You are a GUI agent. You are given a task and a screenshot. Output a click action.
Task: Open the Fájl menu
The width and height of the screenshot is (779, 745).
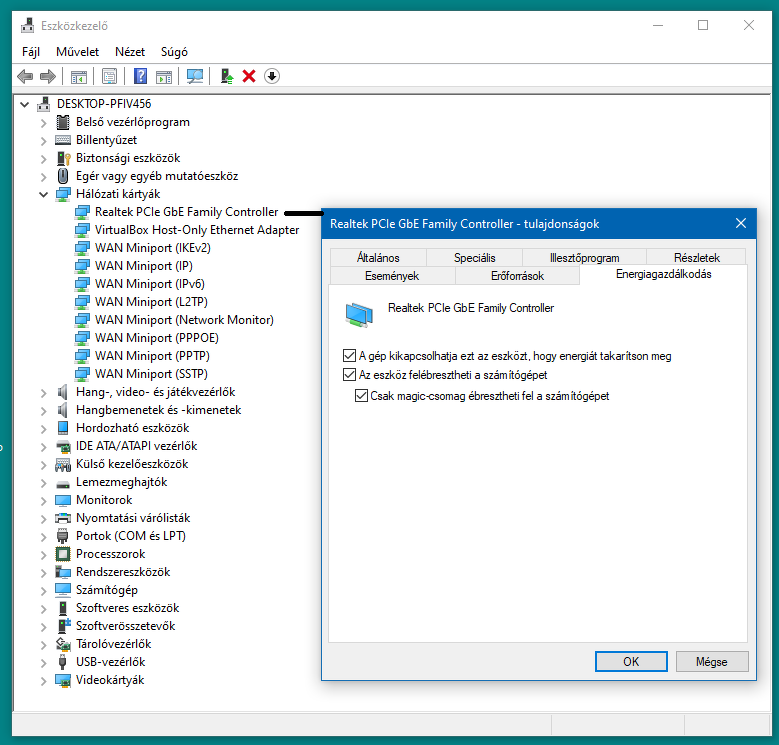pos(31,52)
